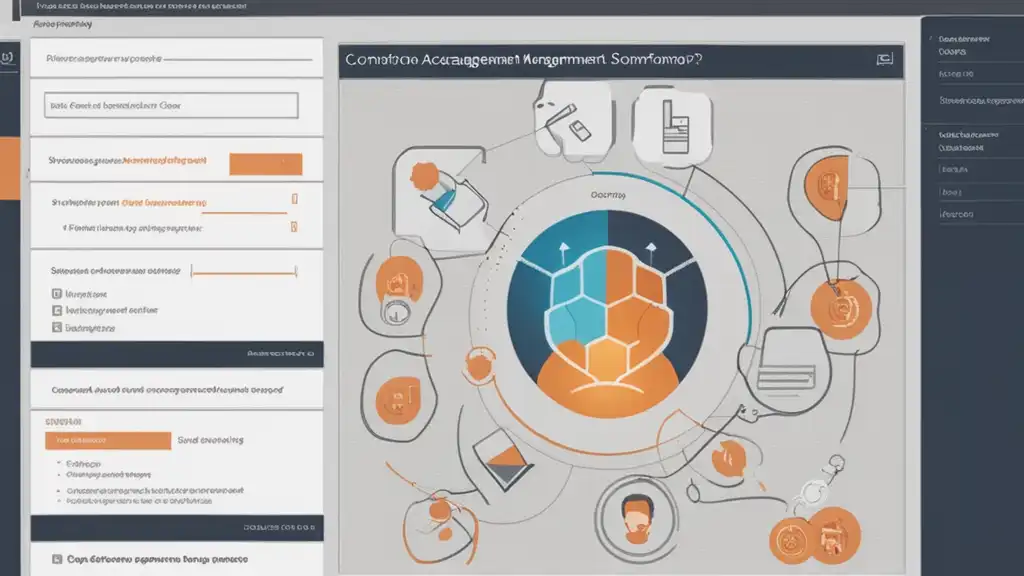Tick the third checkbox under the slider
This screenshot has width=1024, height=576.
coord(57,327)
